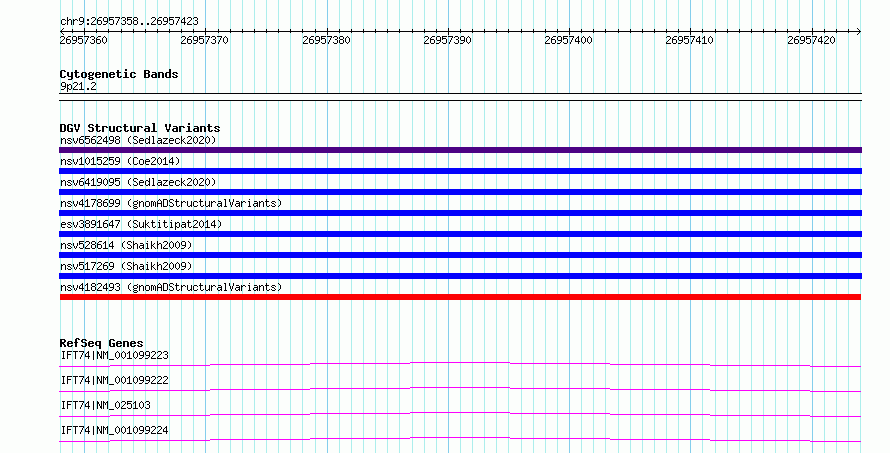
Task: Click ruler coordinate 26957390
Action: 447,41
